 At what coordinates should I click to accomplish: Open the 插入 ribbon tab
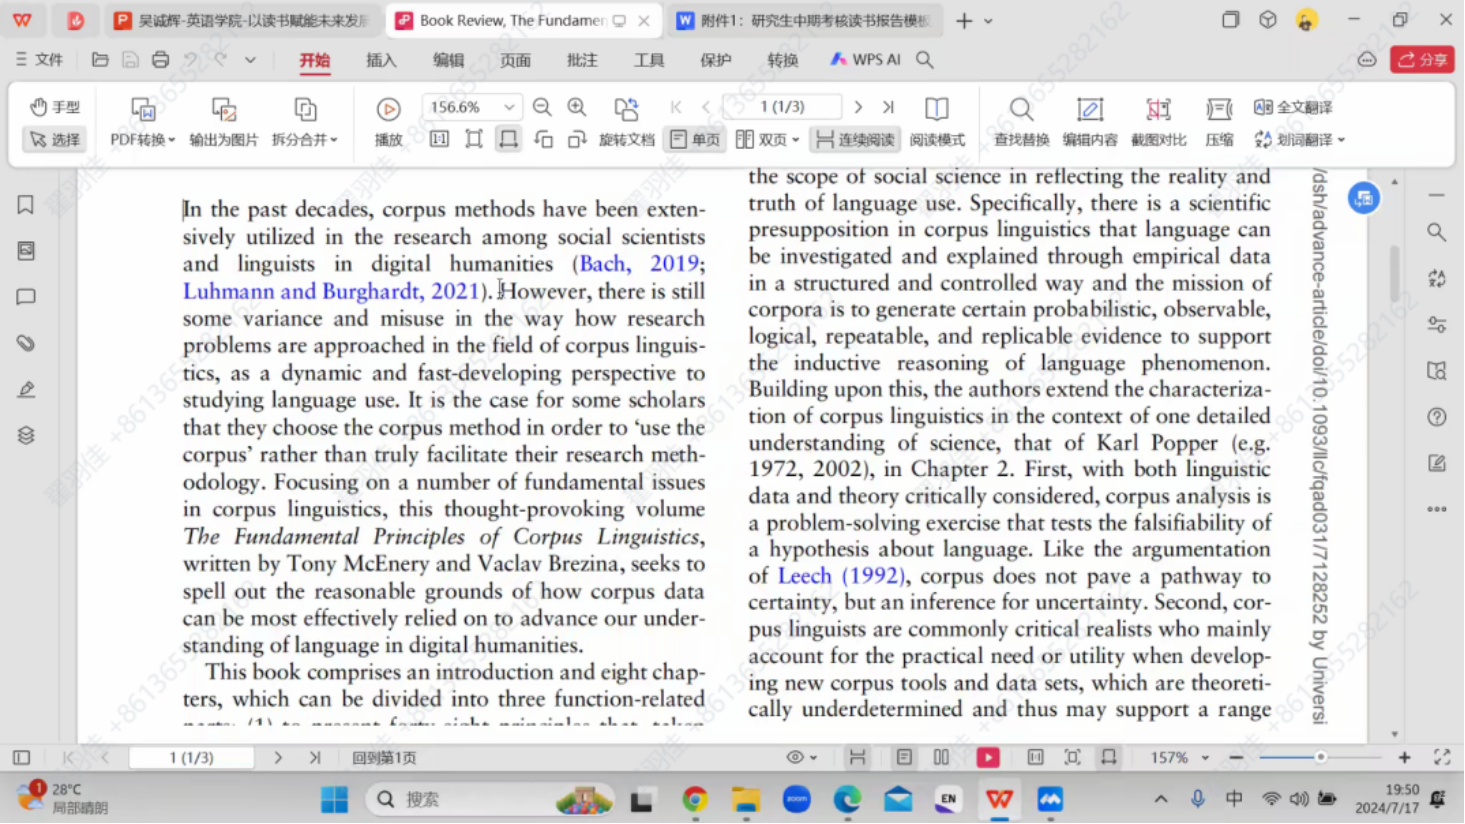[x=381, y=60]
